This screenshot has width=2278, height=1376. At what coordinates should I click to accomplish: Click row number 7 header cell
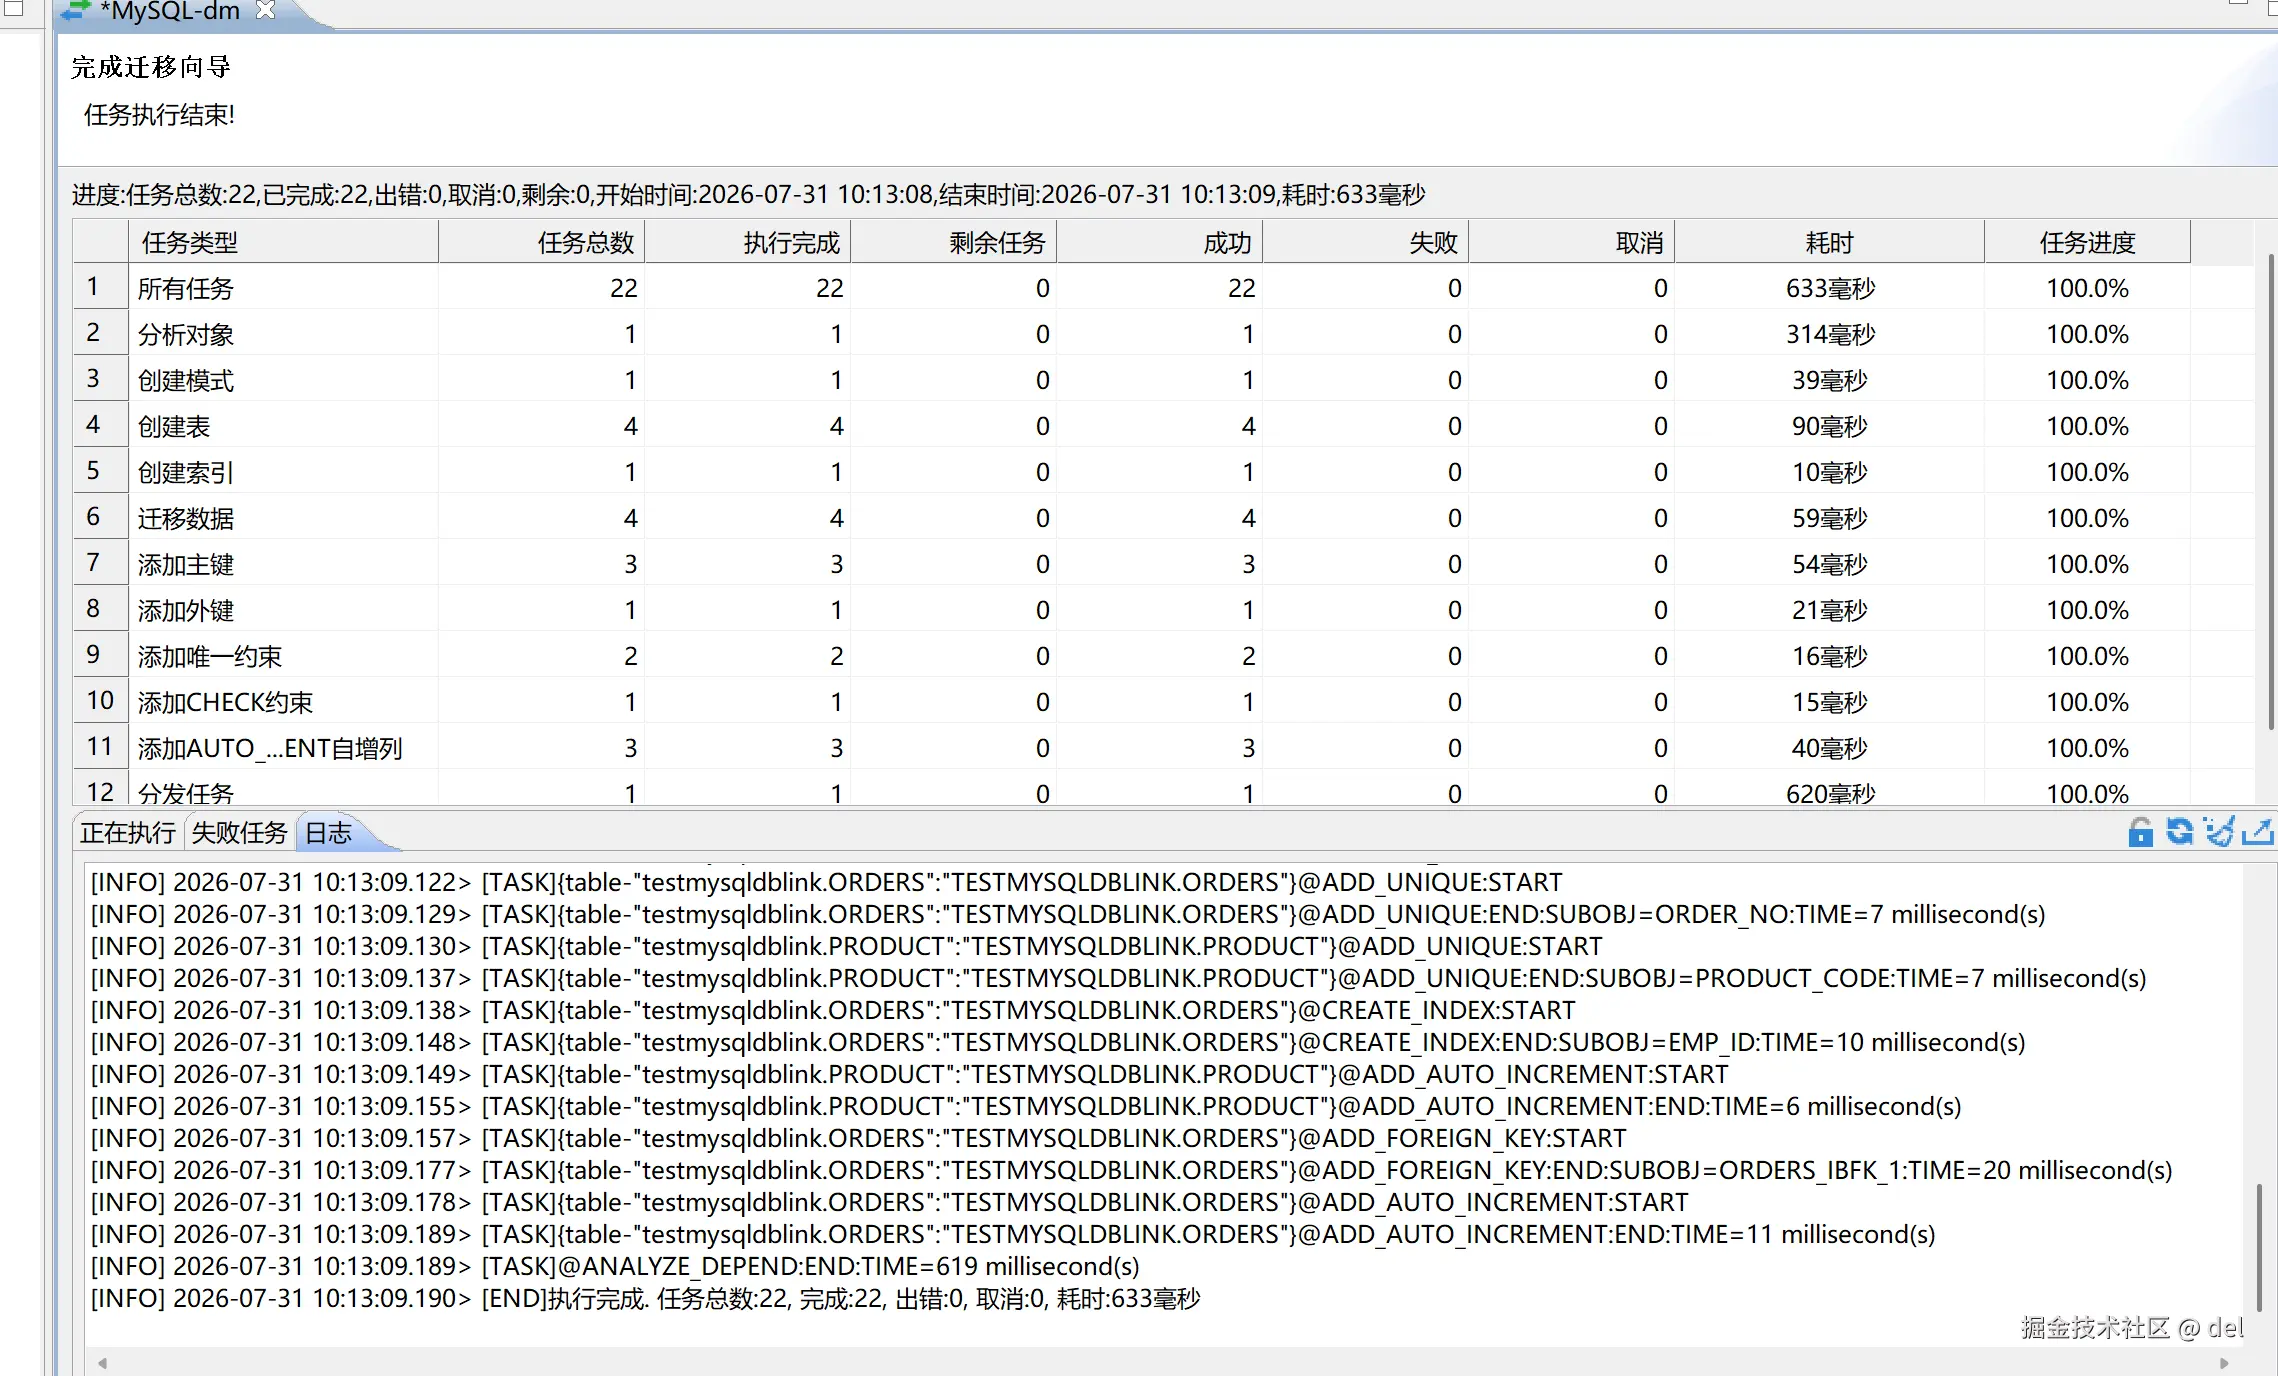pos(101,564)
